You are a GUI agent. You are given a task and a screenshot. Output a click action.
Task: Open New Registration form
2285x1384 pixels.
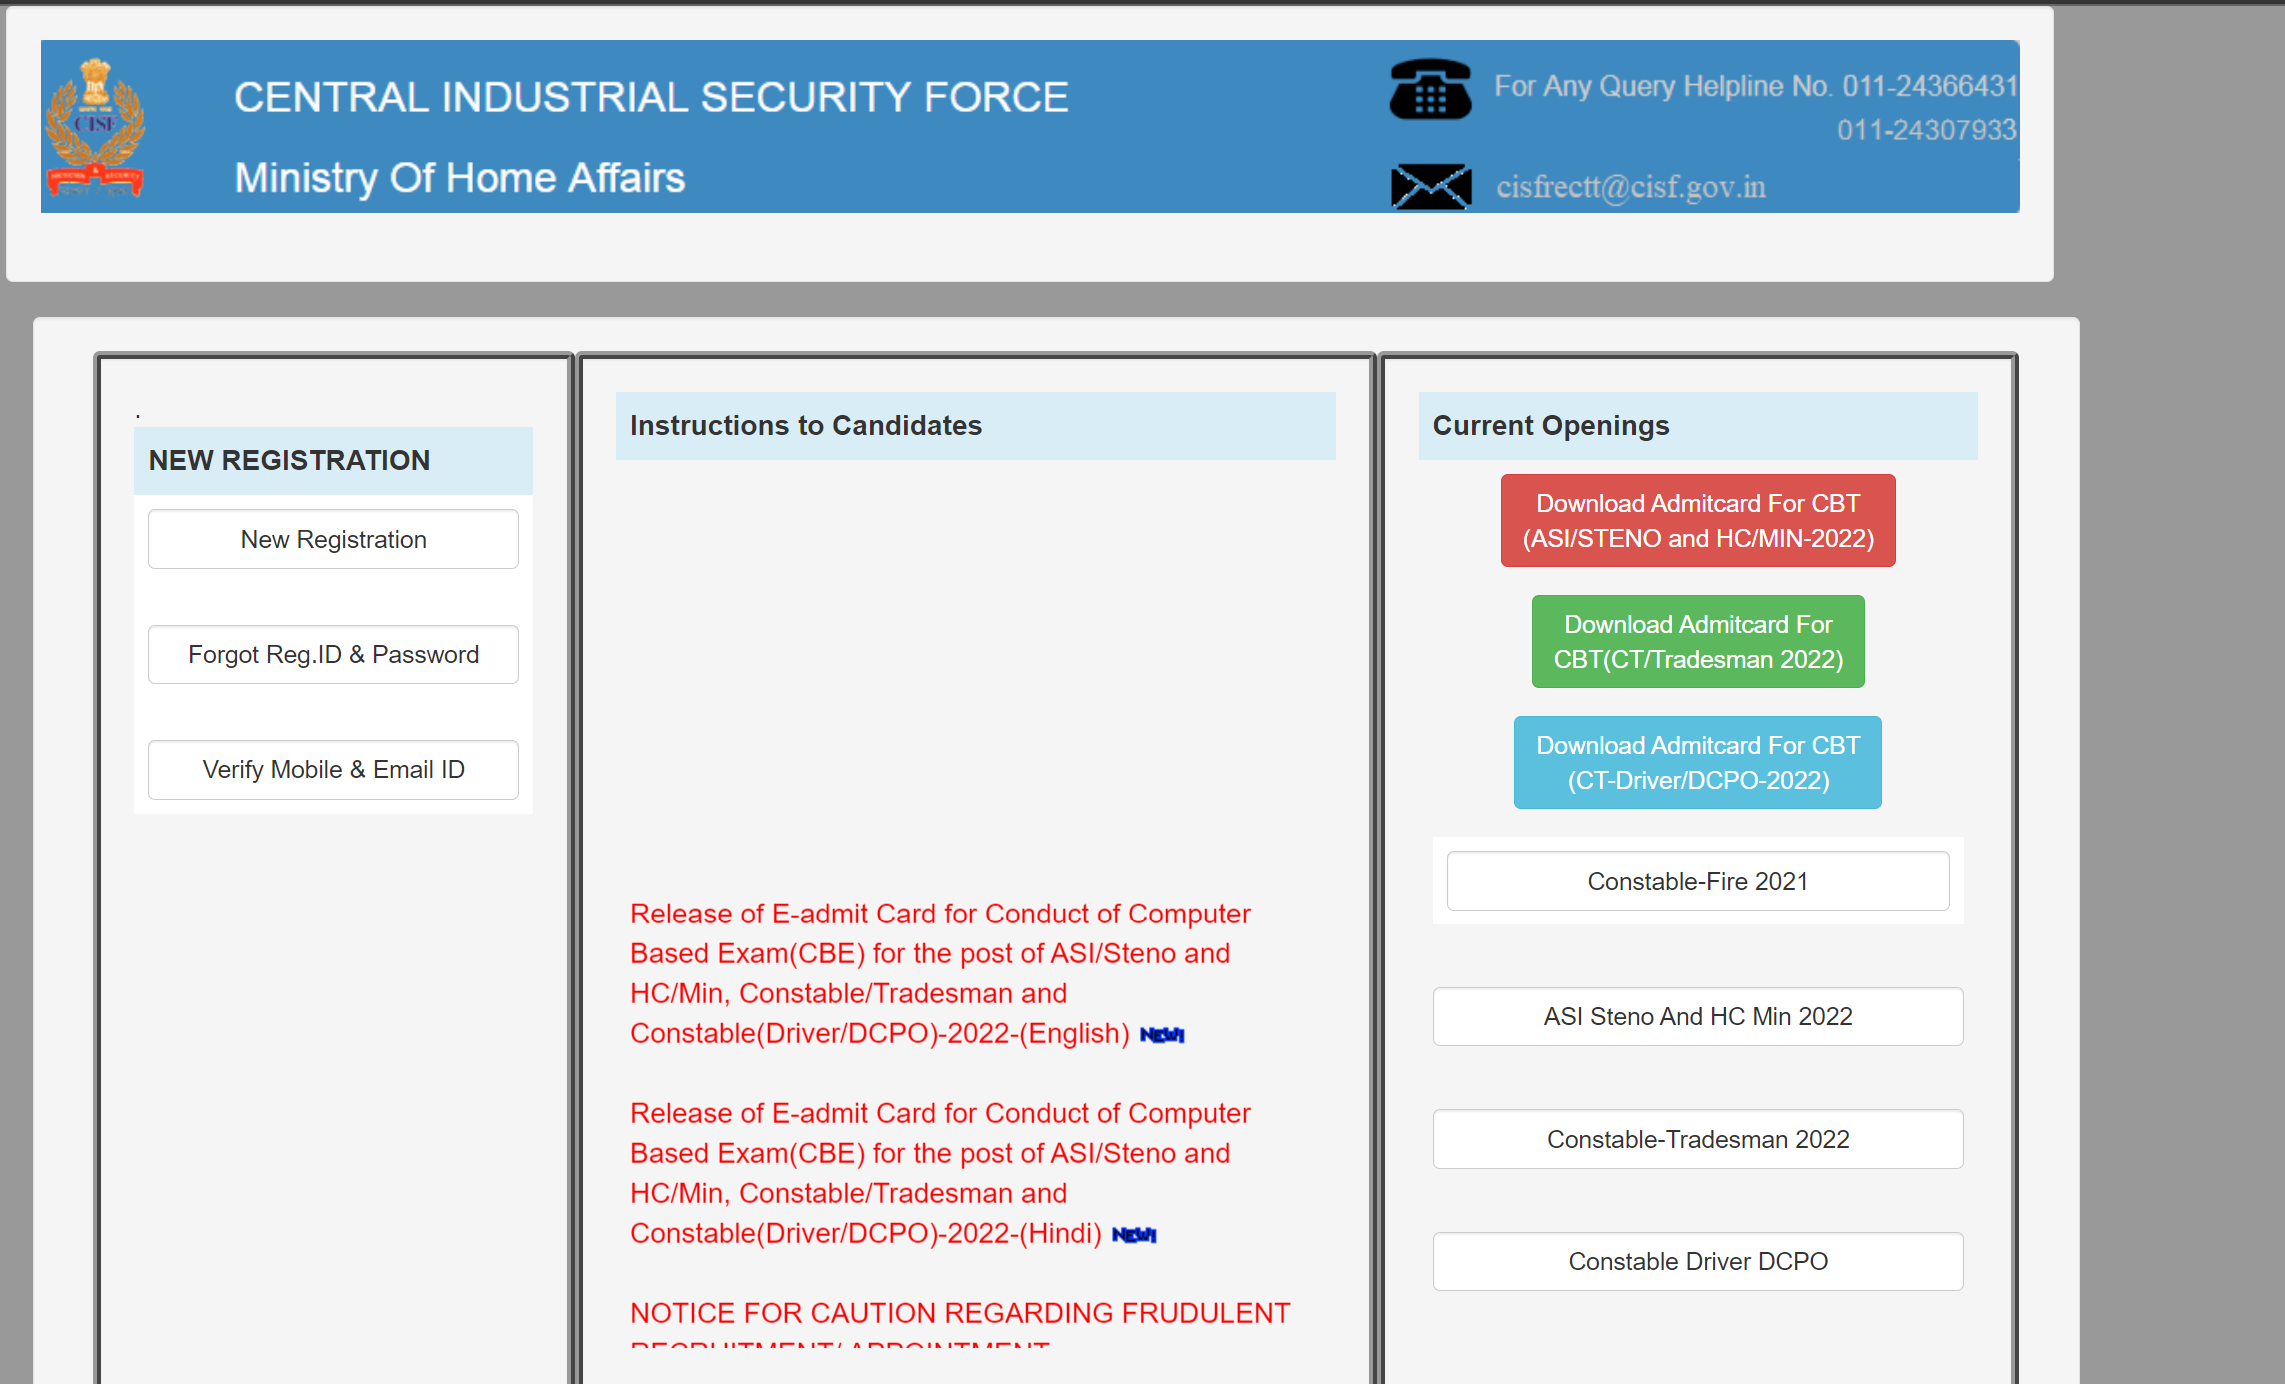[333, 539]
